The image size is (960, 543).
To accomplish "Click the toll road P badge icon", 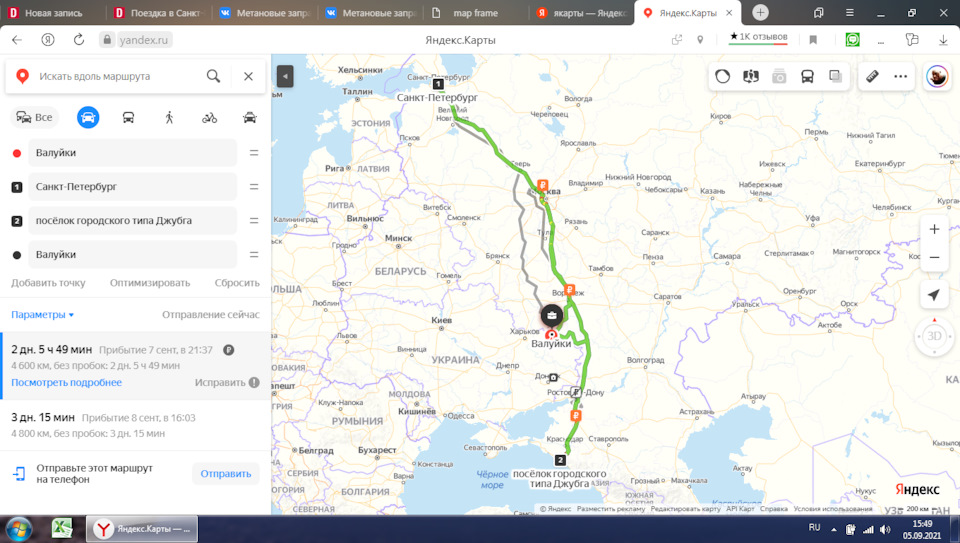I will [x=228, y=350].
